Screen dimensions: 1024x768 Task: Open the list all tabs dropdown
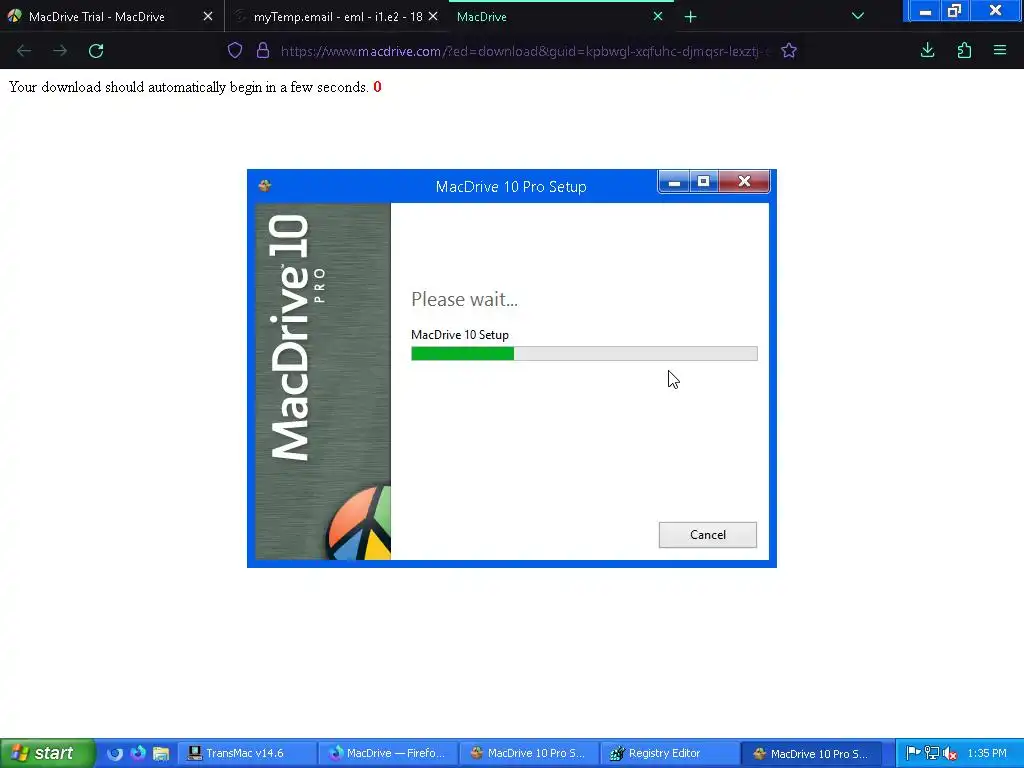pos(858,16)
